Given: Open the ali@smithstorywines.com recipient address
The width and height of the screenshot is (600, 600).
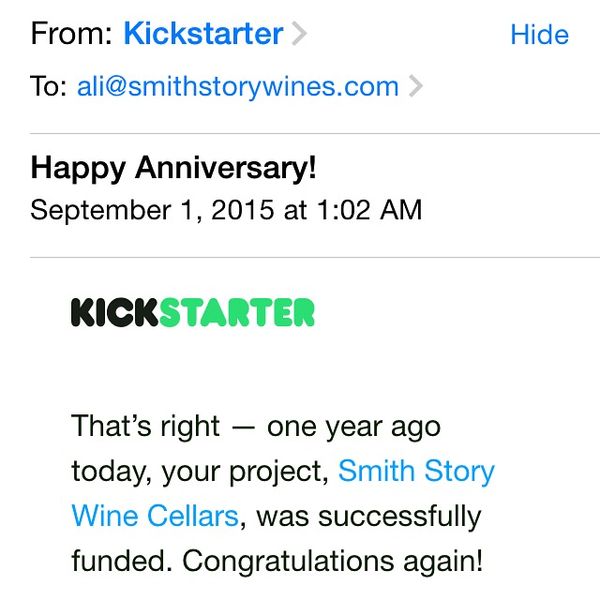Looking at the screenshot, I should click(x=238, y=86).
